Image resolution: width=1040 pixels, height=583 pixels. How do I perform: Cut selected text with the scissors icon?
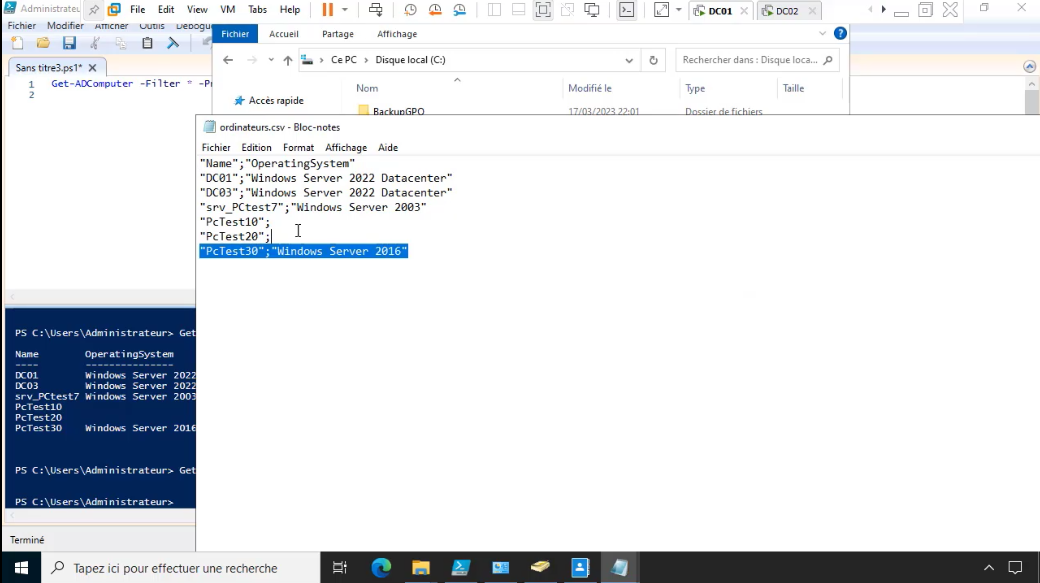coord(95,43)
